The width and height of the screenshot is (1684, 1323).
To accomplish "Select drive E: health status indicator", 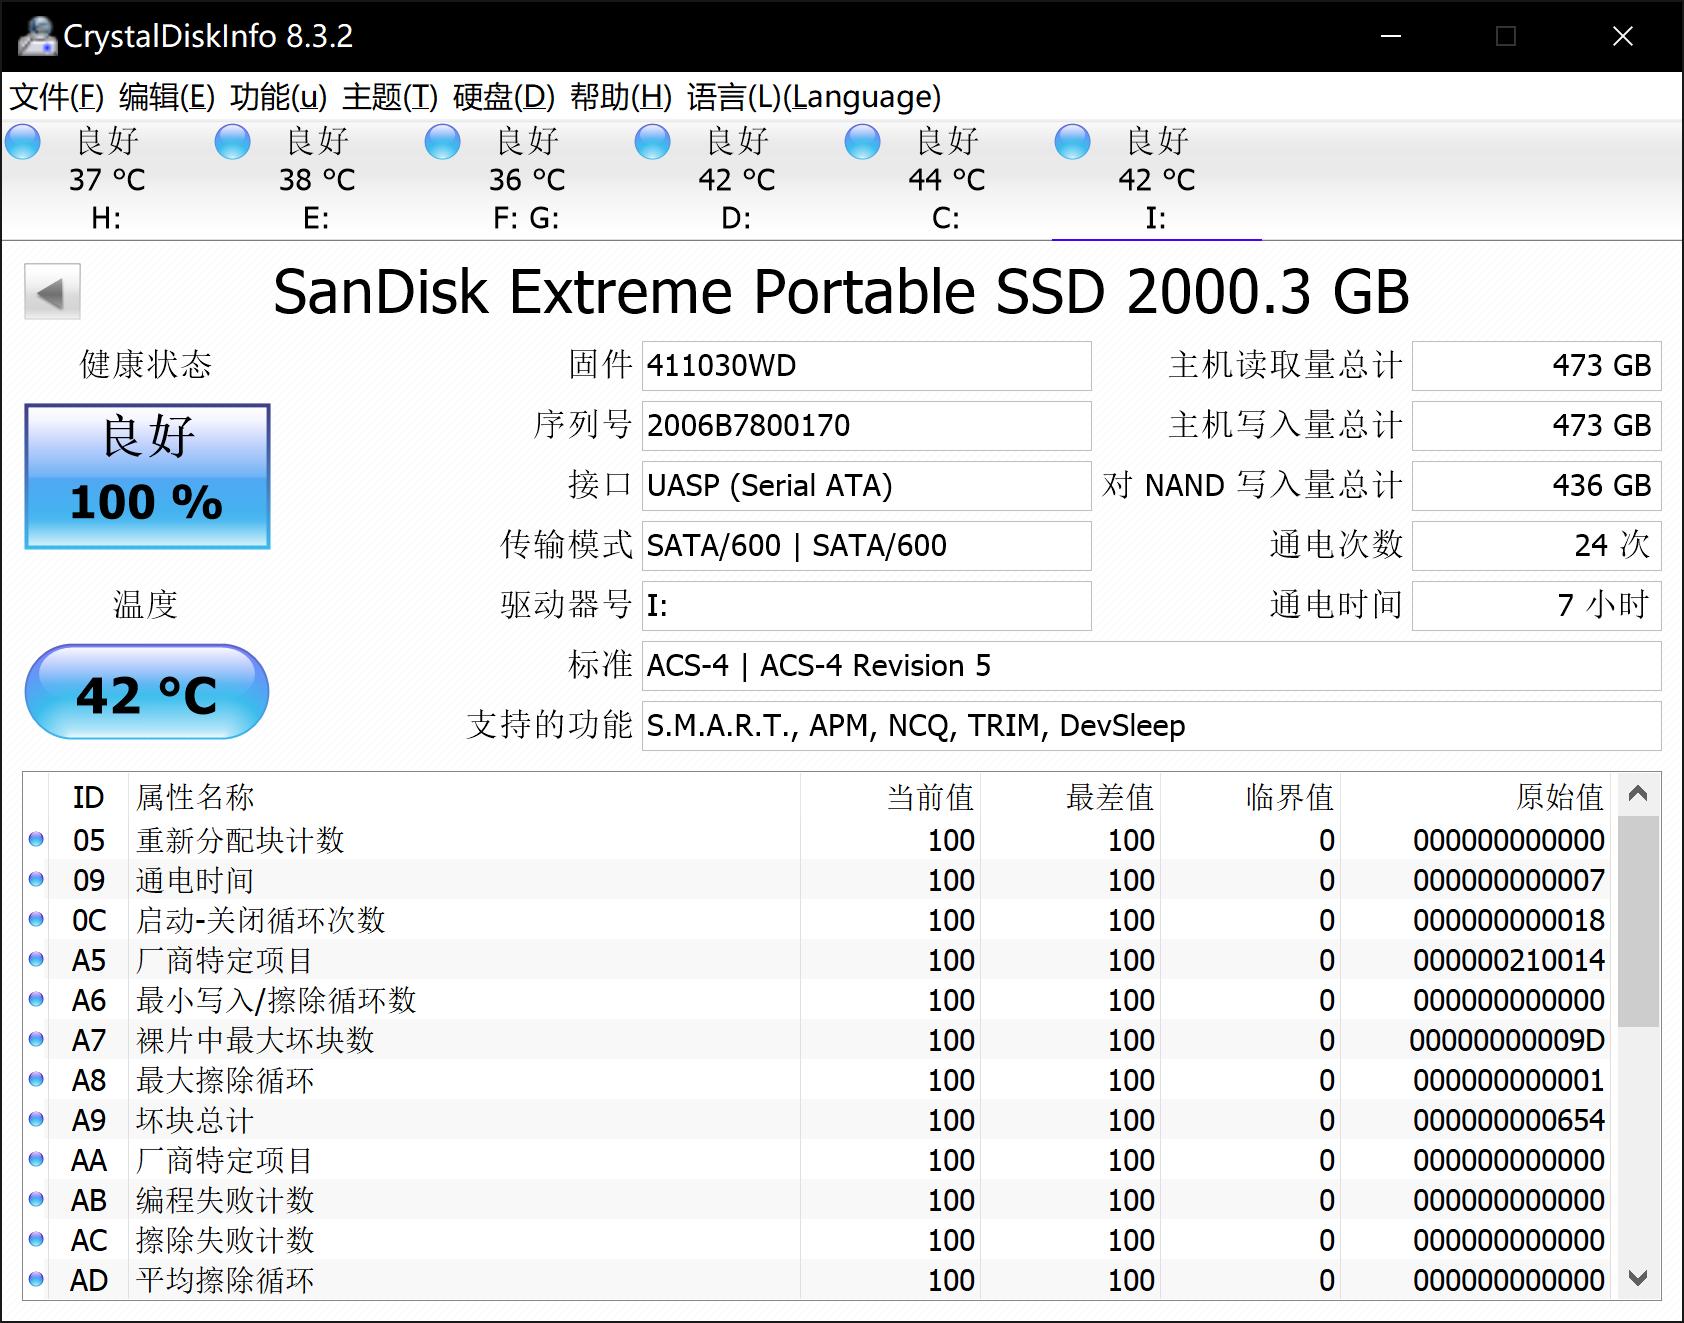I will pos(232,142).
